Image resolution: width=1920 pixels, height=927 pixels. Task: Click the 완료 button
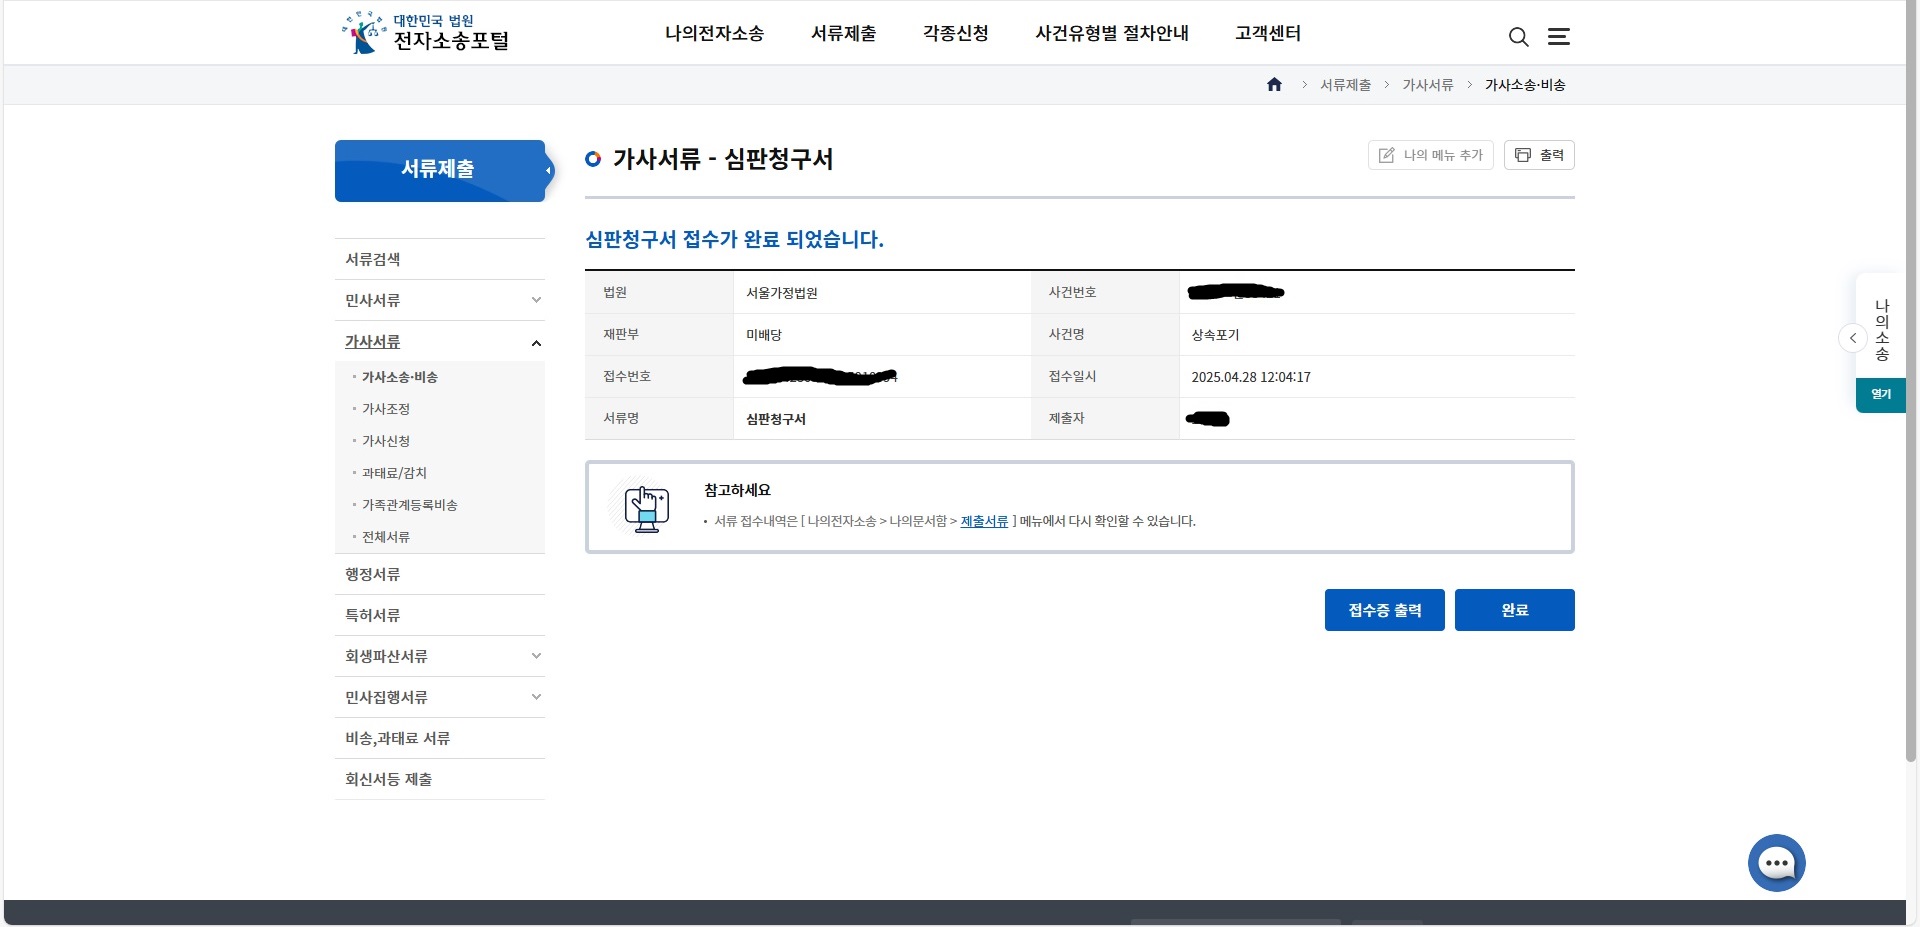pos(1514,610)
